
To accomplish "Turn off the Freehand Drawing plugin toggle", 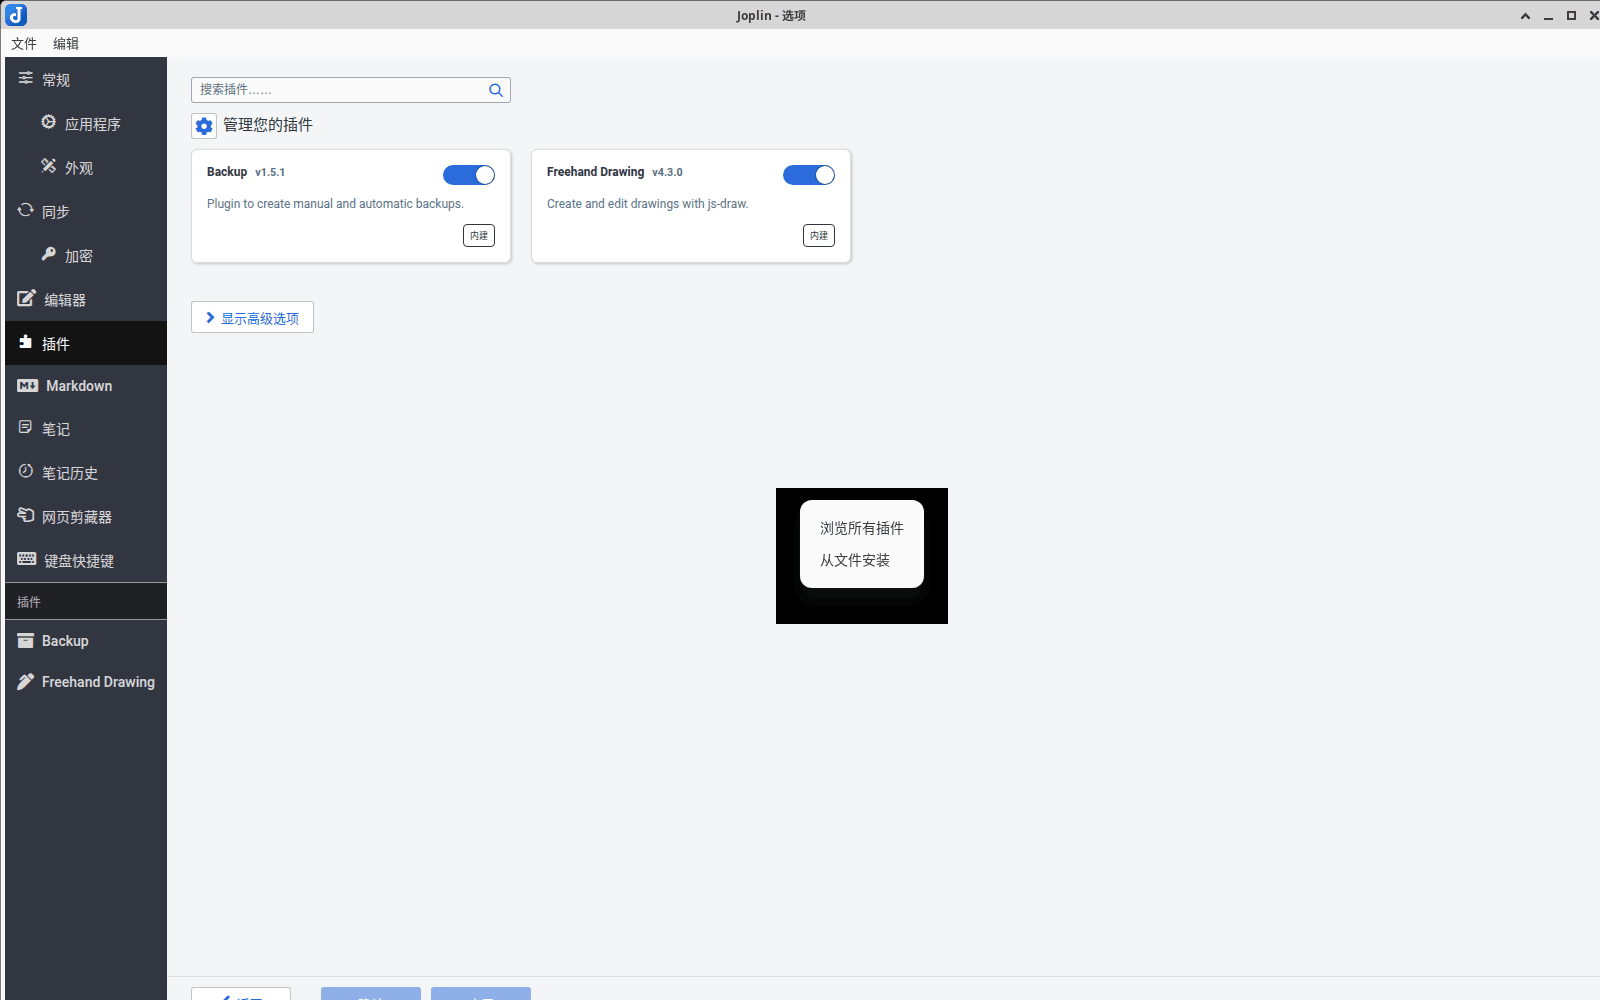I will (x=809, y=175).
